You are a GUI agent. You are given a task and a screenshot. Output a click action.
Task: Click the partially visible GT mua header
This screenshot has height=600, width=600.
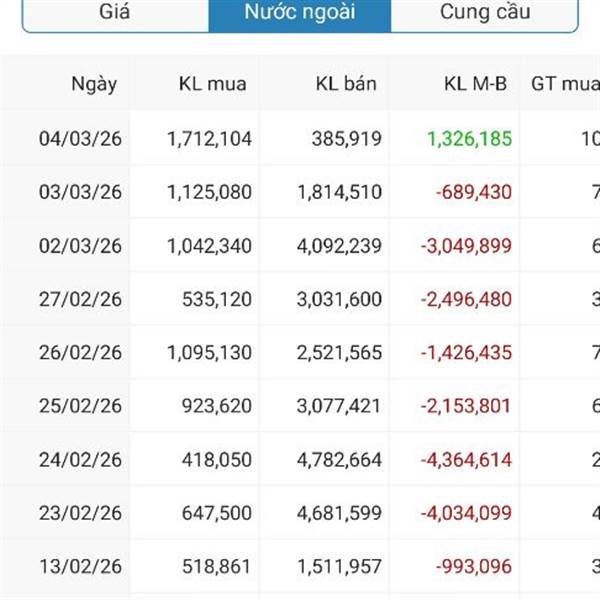pos(565,84)
